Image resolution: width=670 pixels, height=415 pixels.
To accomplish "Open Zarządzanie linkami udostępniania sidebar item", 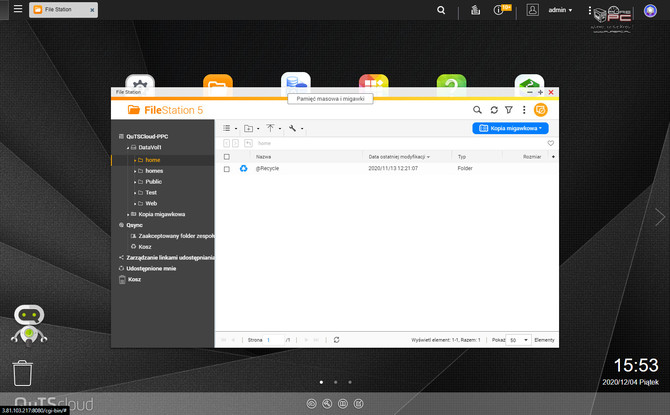I will (x=170, y=258).
